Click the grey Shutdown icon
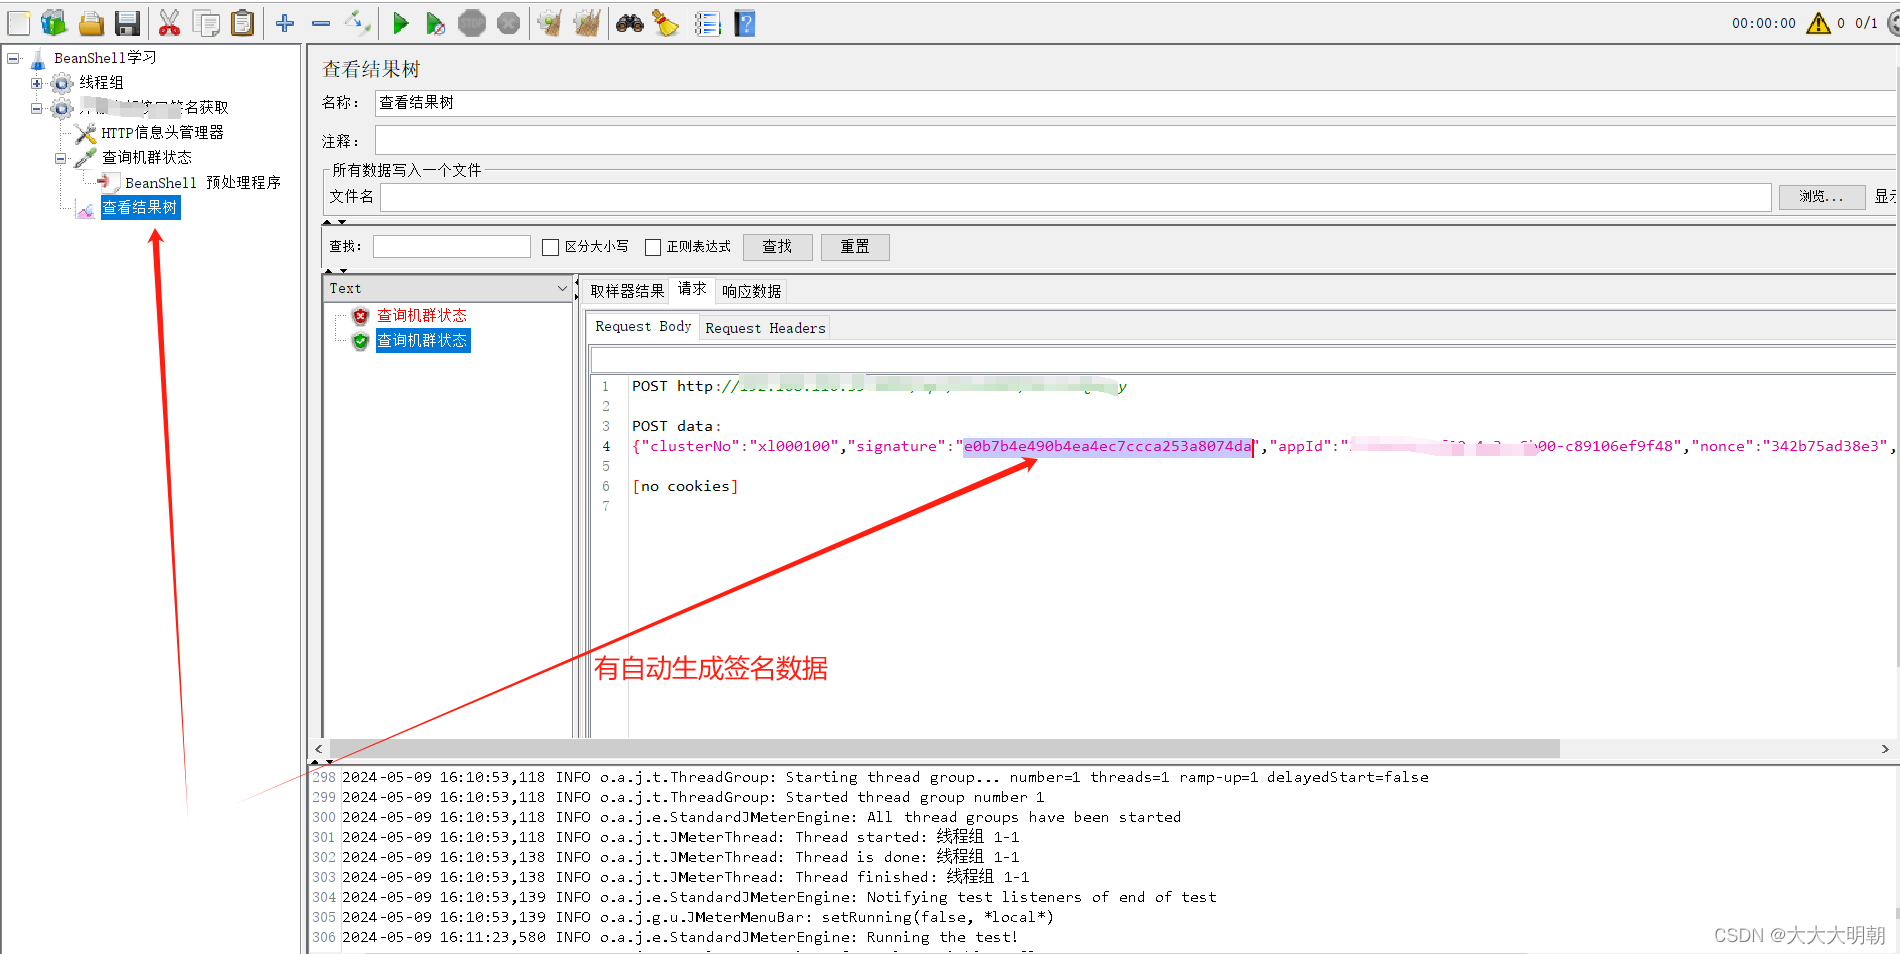This screenshot has height=954, width=1900. tap(508, 23)
